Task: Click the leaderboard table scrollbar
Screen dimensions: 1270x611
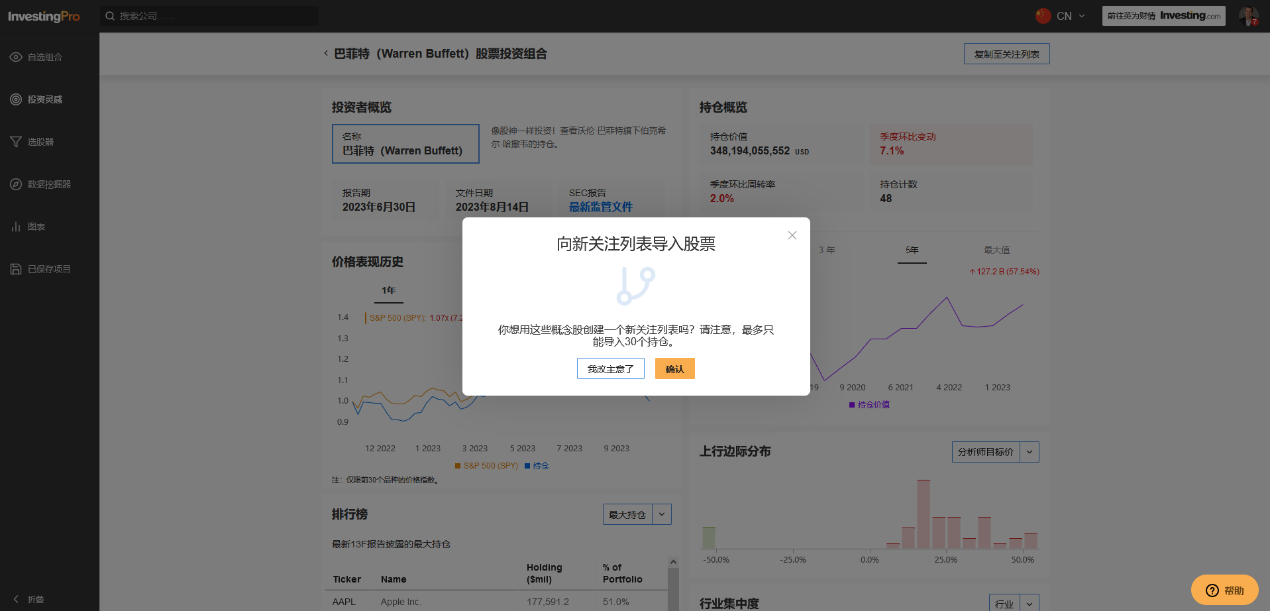Action: [673, 588]
